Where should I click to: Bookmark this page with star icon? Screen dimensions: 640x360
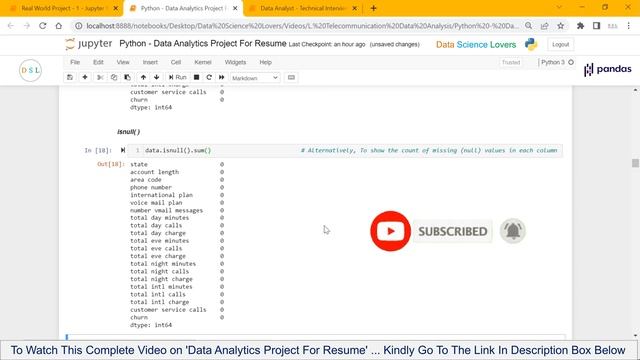click(560, 26)
